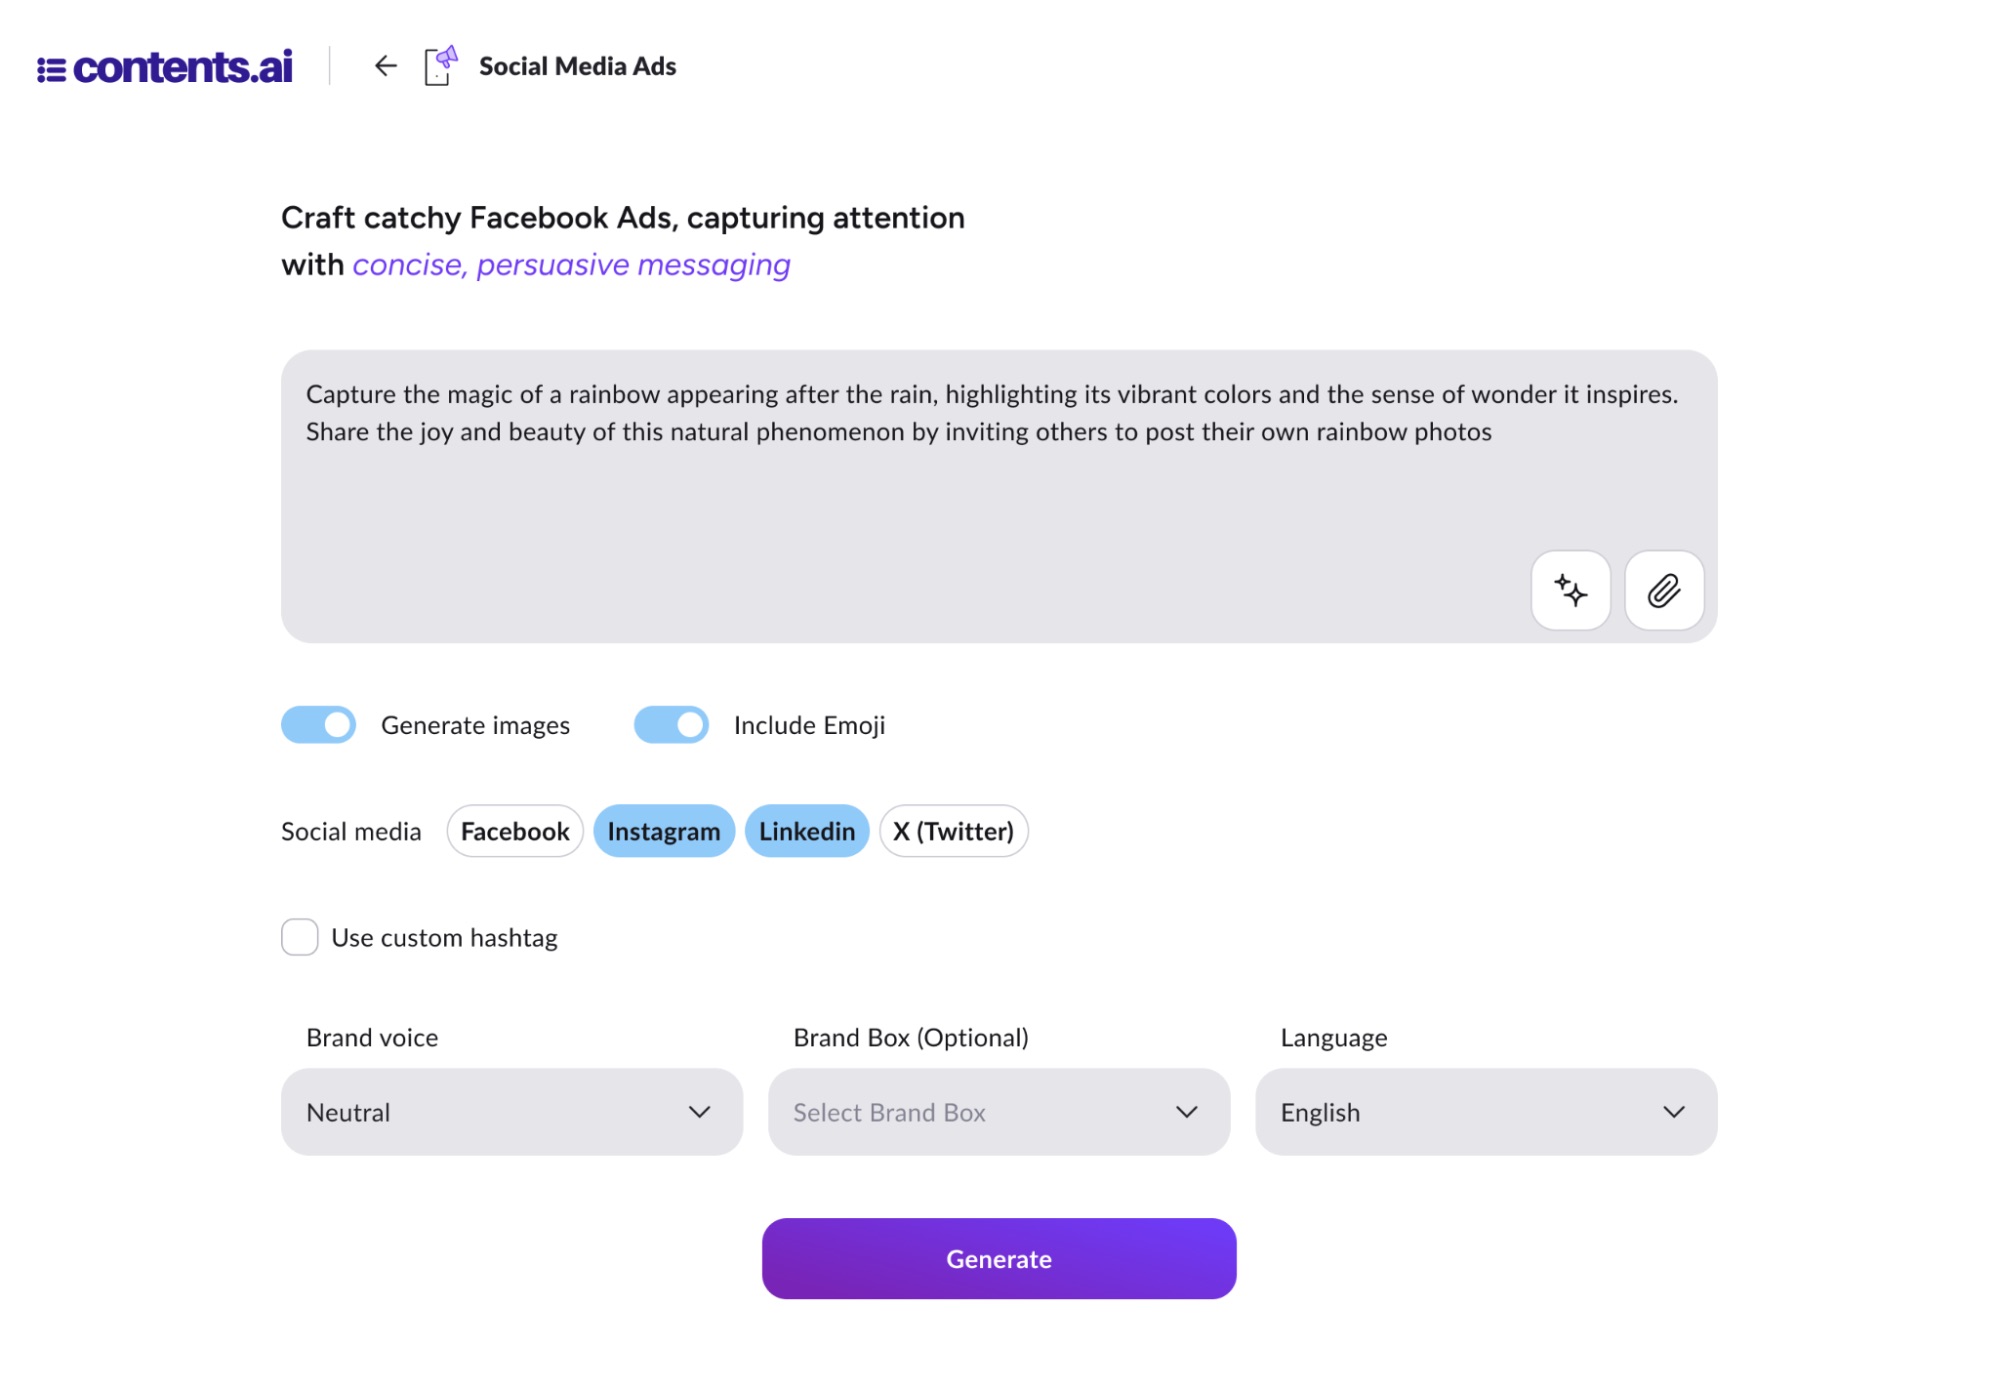Image resolution: width=1999 pixels, height=1395 pixels.
Task: Click the Brand voice chevron arrow
Action: [x=699, y=1112]
